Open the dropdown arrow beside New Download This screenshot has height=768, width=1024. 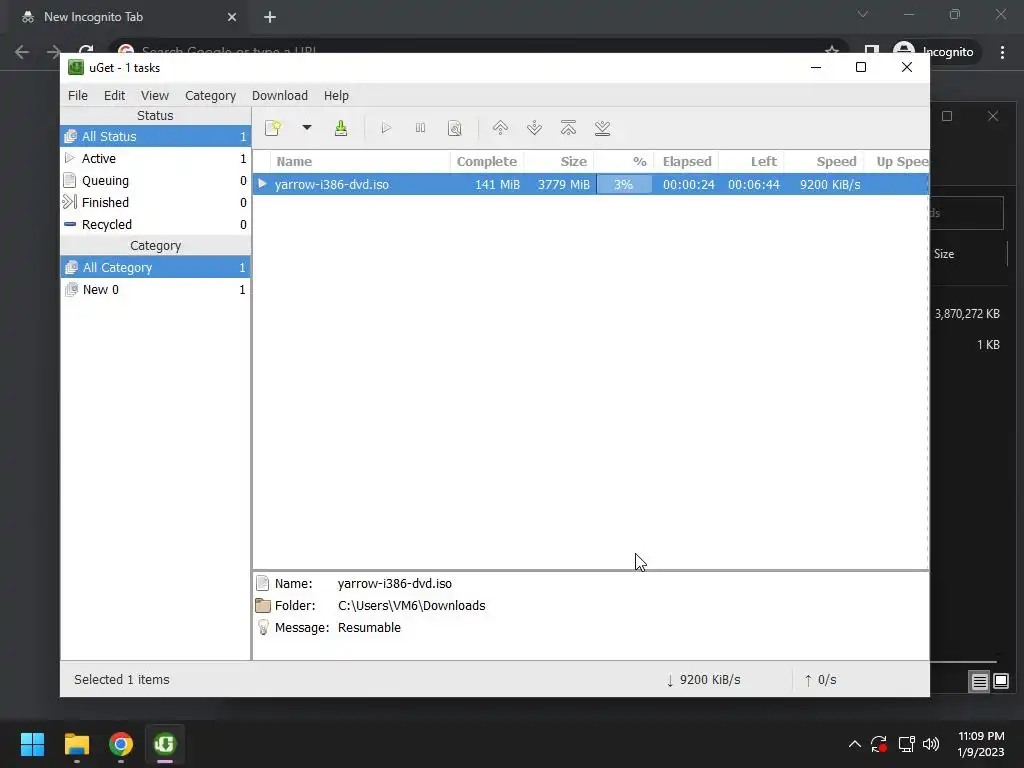[x=306, y=128]
